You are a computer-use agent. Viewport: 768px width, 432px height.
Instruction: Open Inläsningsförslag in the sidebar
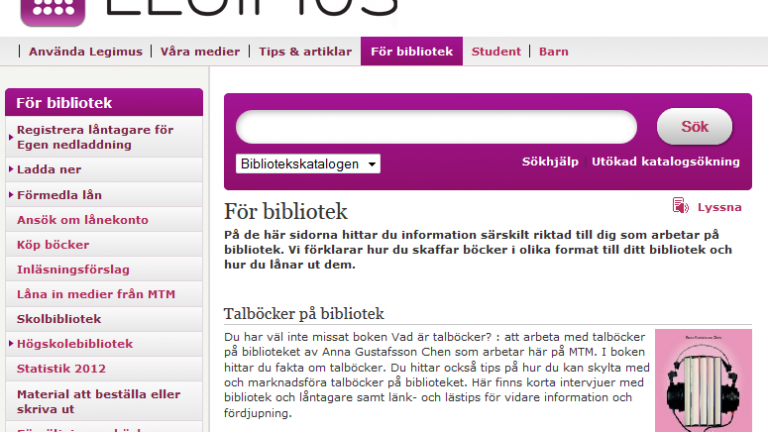[x=73, y=269]
